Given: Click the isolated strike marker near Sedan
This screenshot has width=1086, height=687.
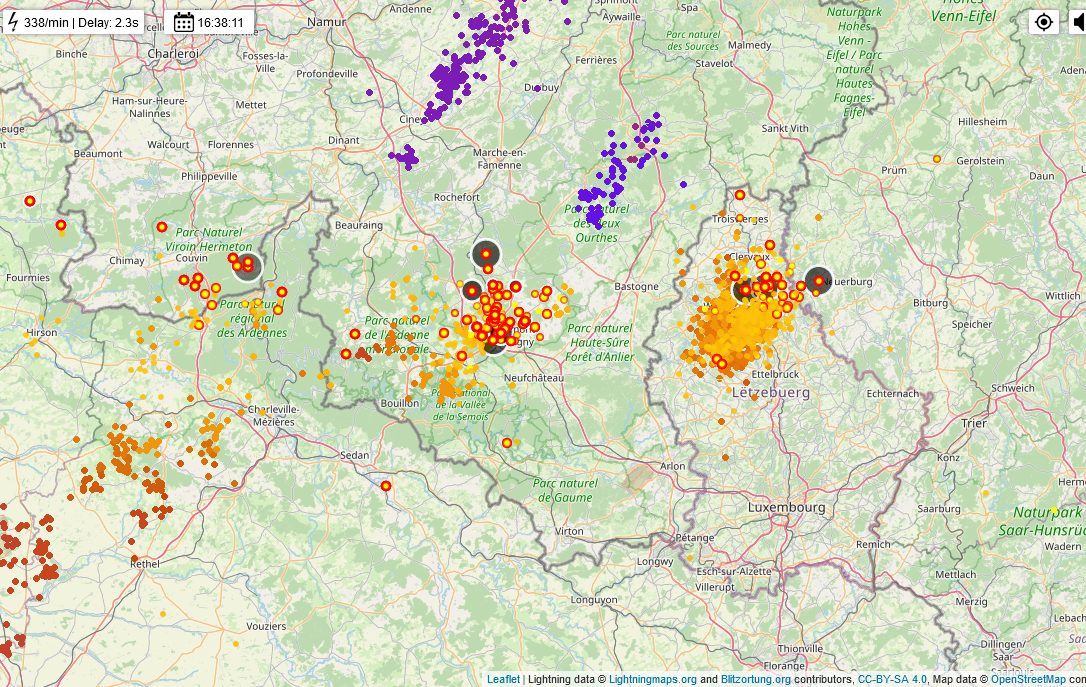Looking at the screenshot, I should pos(386,486).
